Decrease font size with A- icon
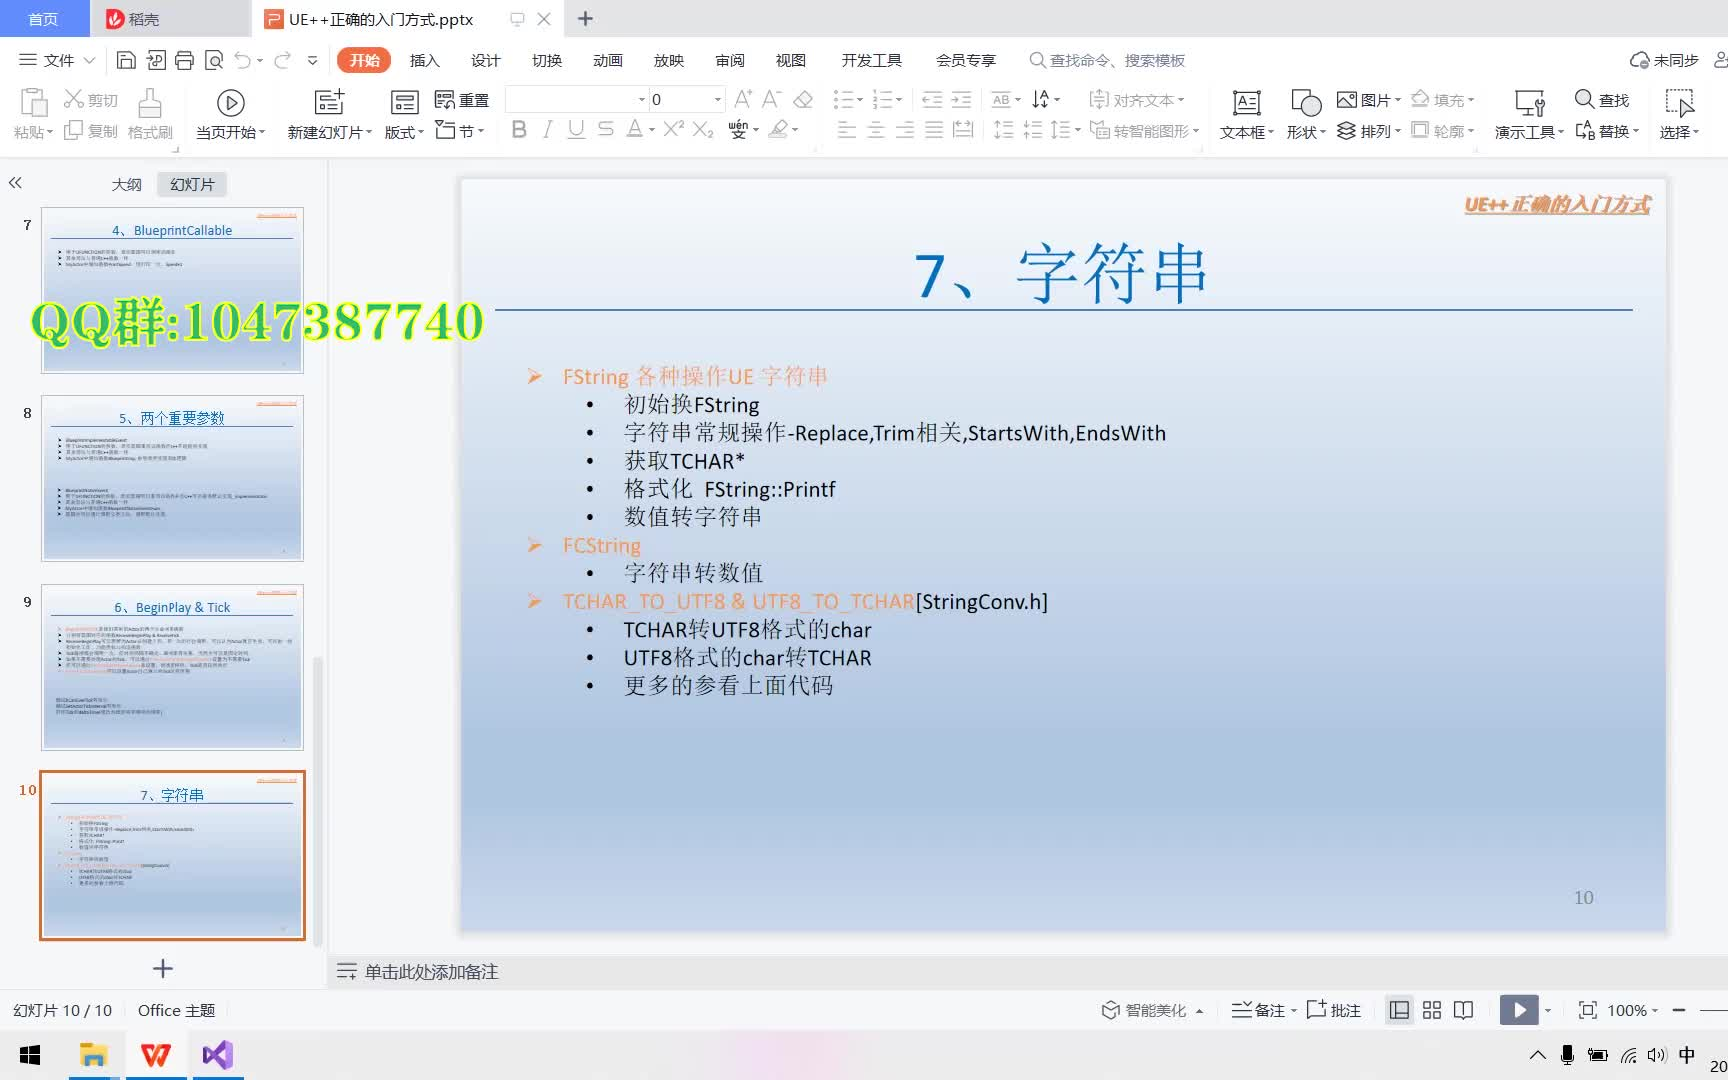Screen dimensions: 1728x1080 click(771, 99)
